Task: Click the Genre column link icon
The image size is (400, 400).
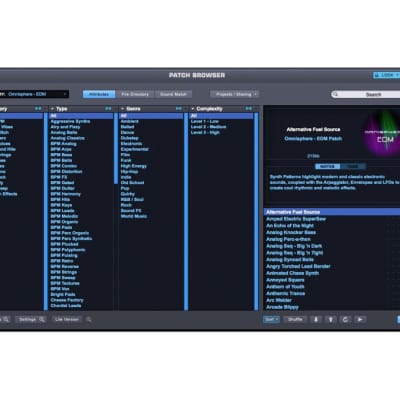Action: tap(179, 109)
